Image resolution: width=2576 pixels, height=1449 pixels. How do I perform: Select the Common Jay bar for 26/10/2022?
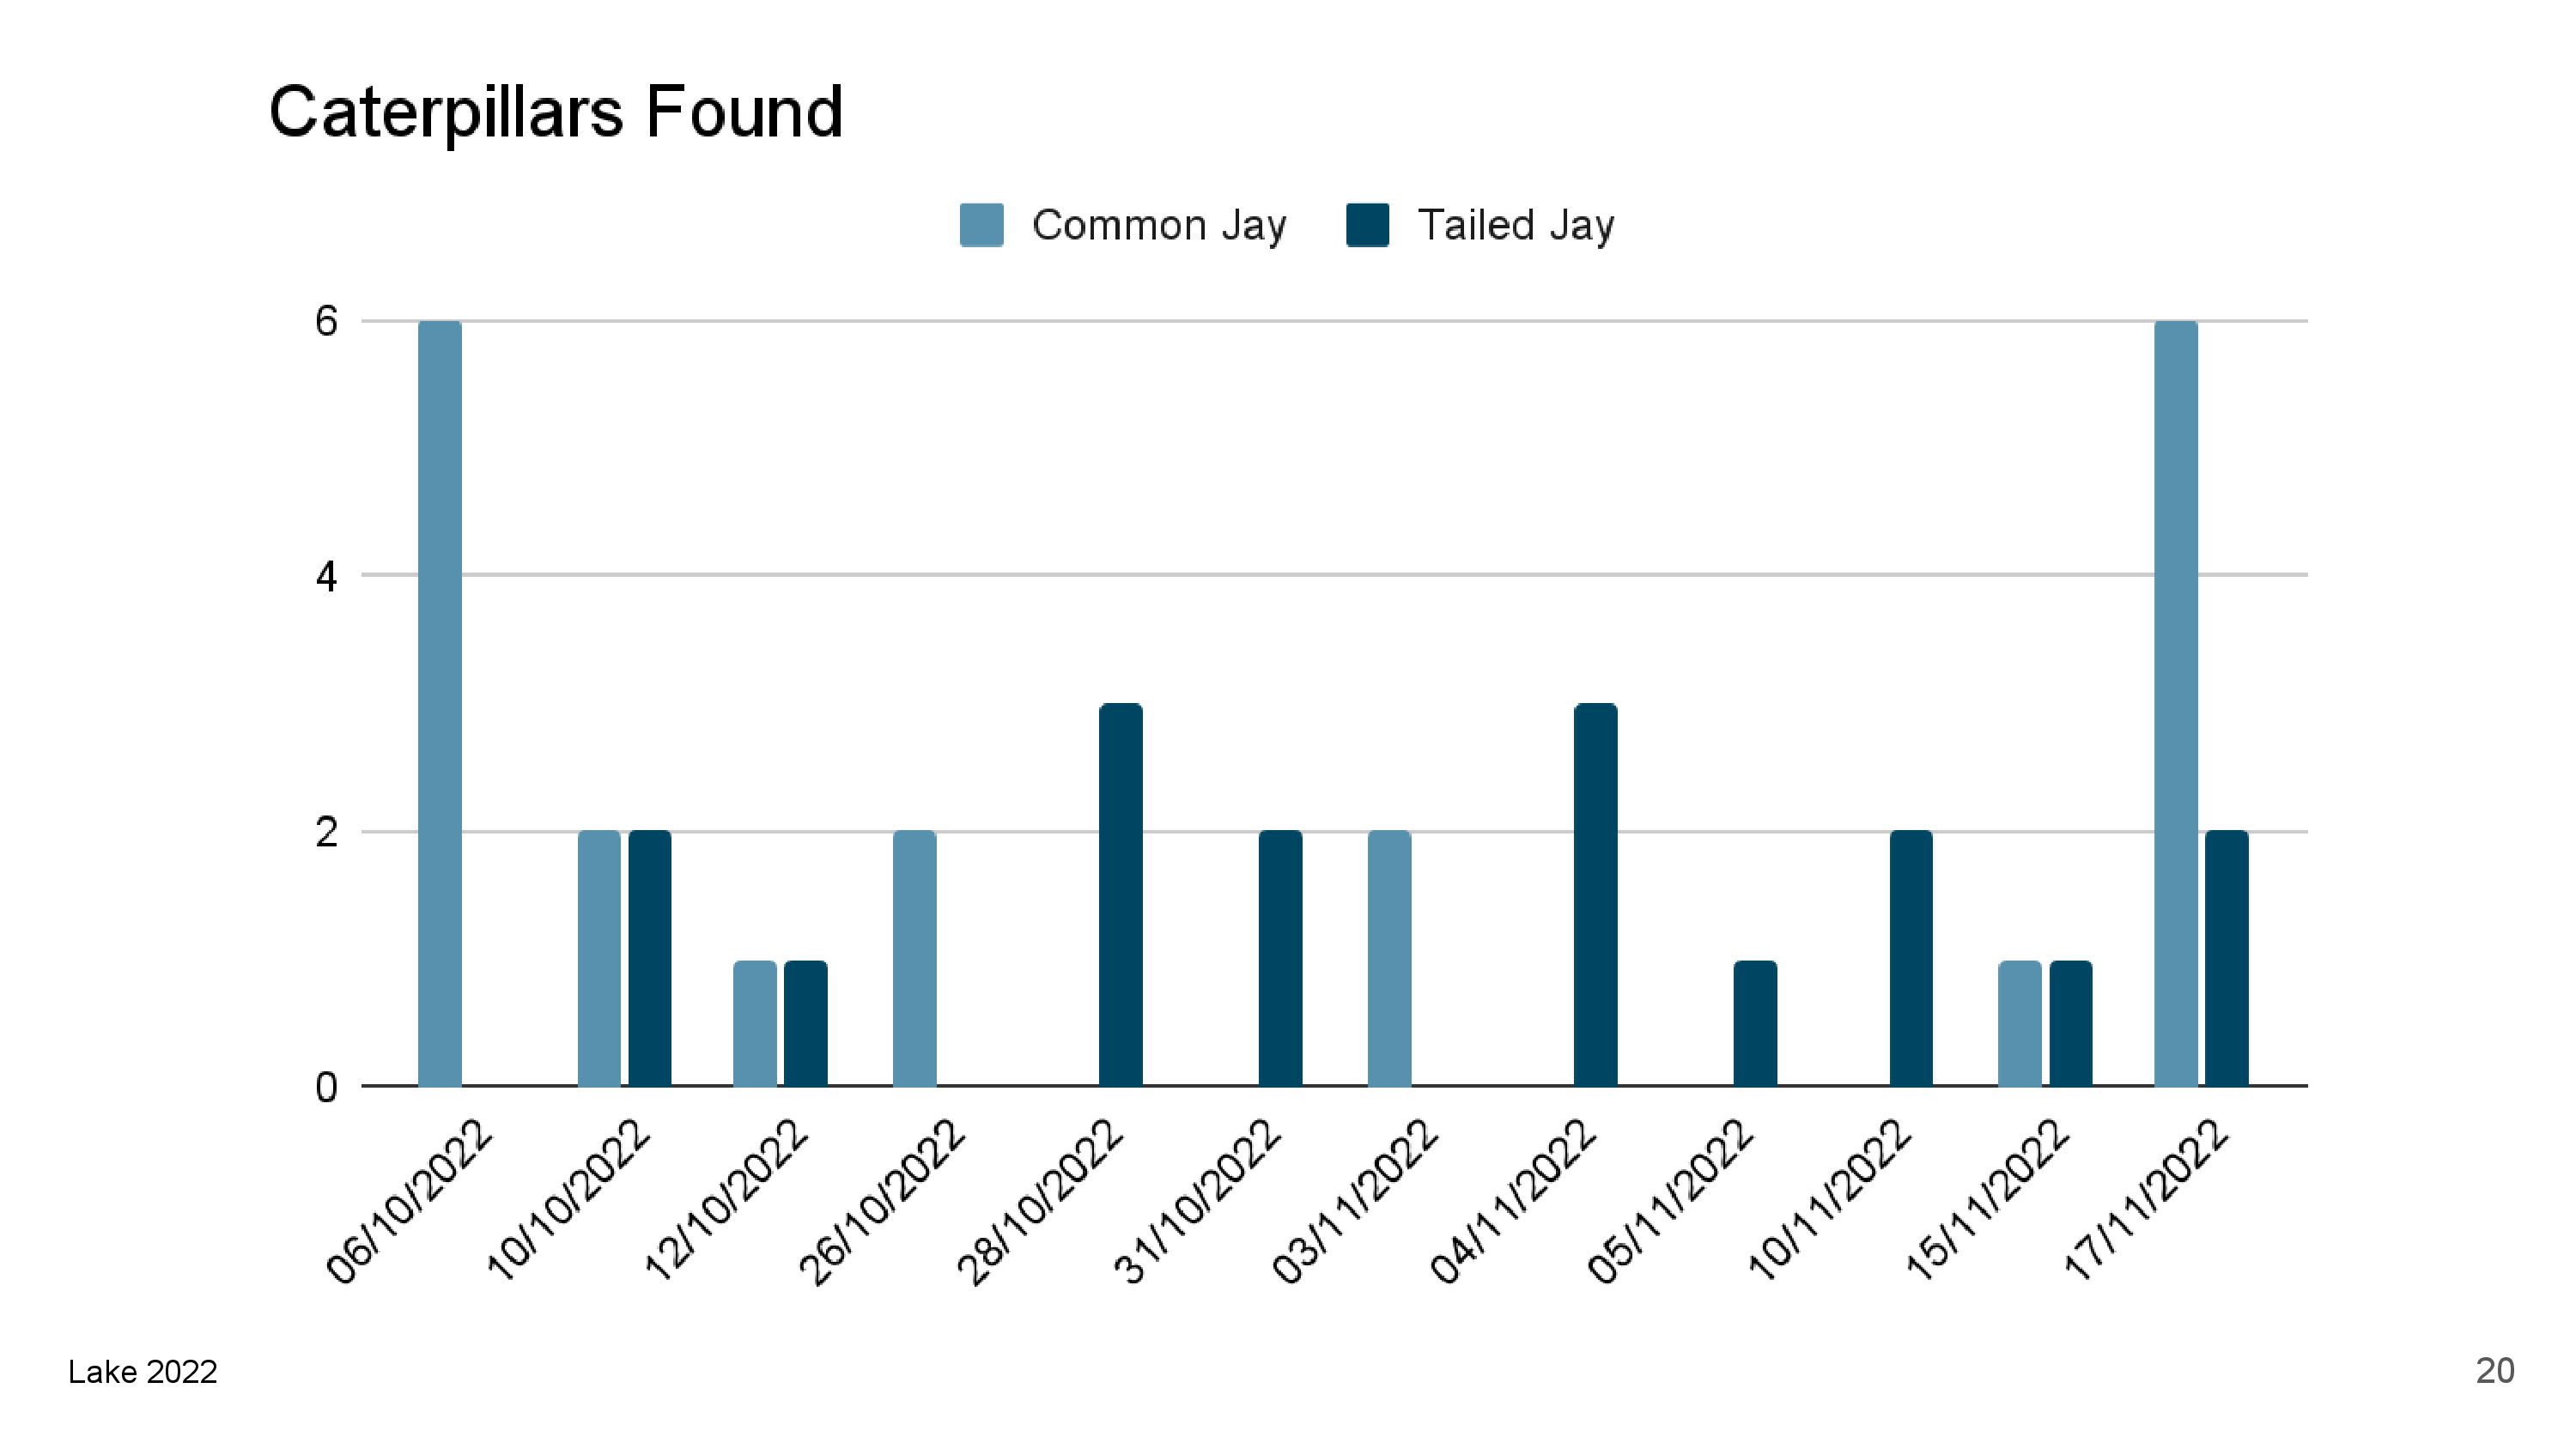[x=914, y=958]
